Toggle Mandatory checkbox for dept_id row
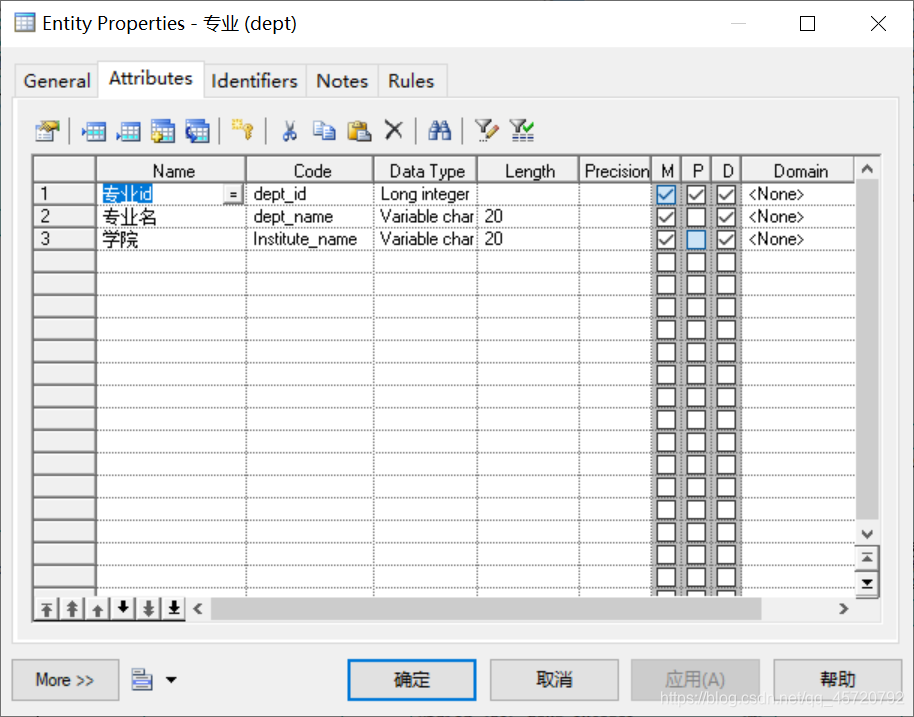 pos(666,194)
